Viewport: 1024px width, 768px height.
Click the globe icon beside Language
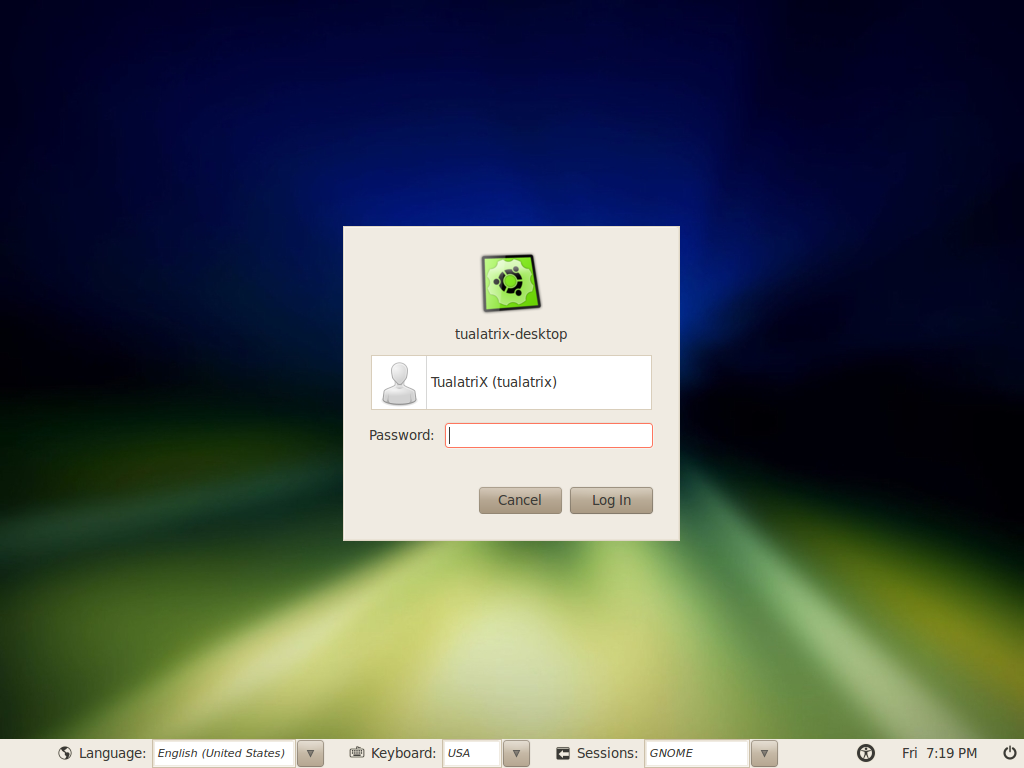pos(65,753)
